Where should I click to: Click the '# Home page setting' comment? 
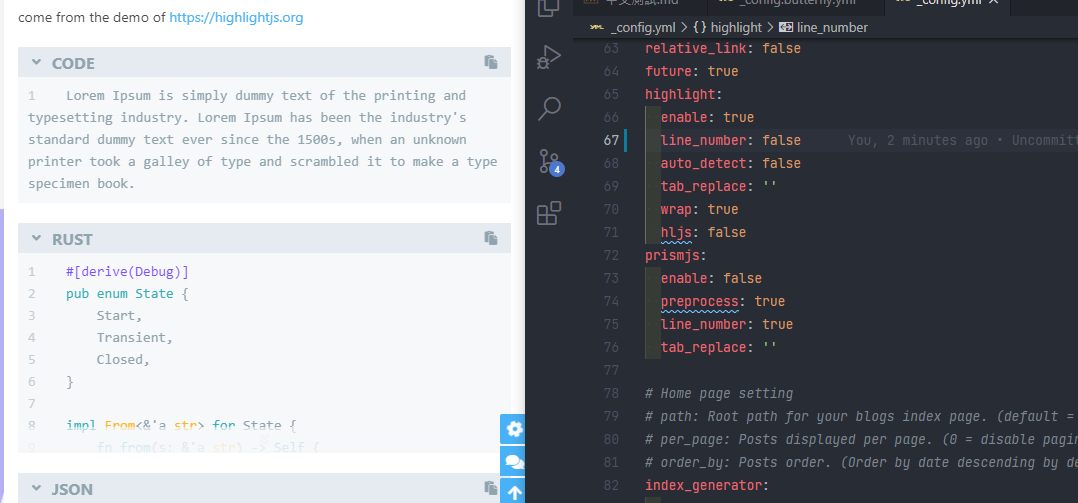[x=719, y=394]
